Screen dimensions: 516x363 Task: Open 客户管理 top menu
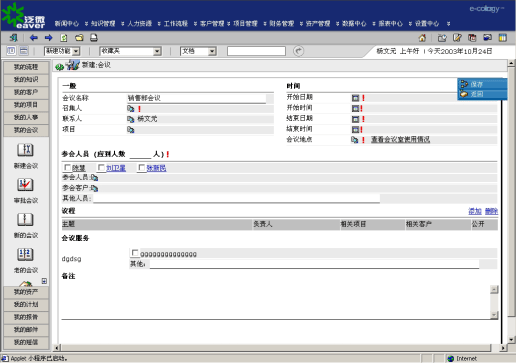click(x=212, y=23)
